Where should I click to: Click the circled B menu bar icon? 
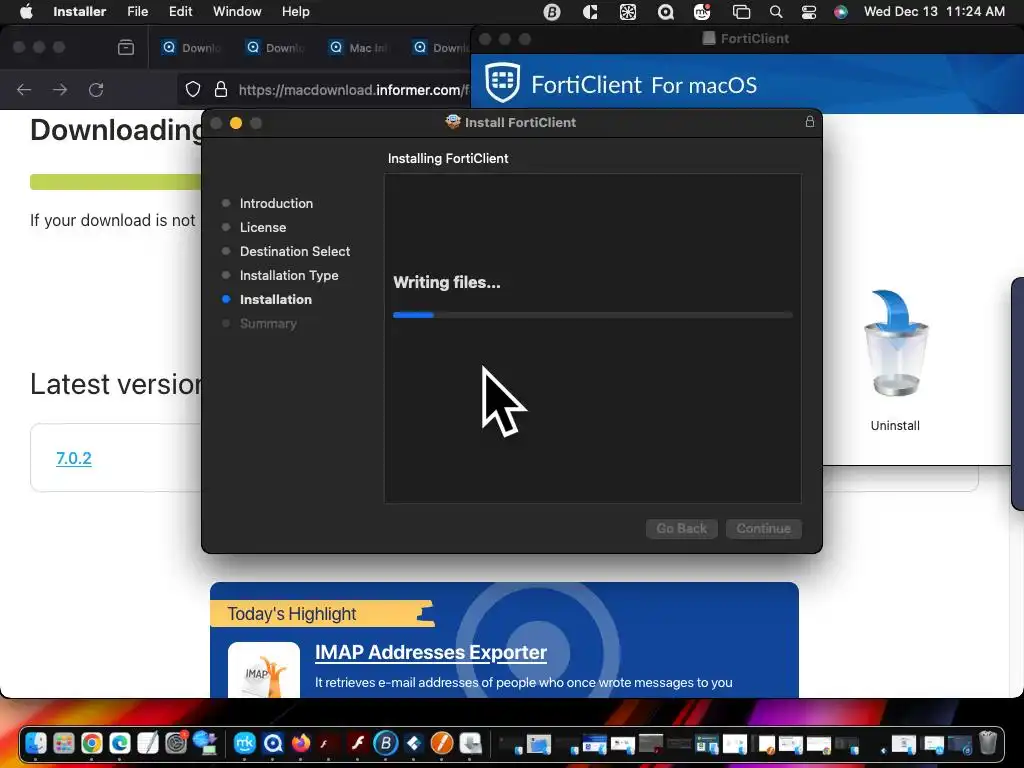pos(552,12)
